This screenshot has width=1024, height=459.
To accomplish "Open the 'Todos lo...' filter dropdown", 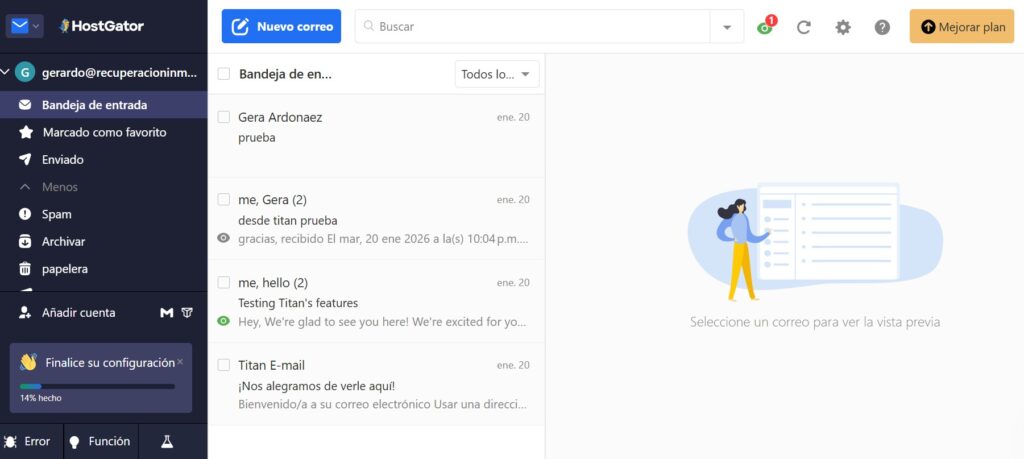I will [497, 74].
